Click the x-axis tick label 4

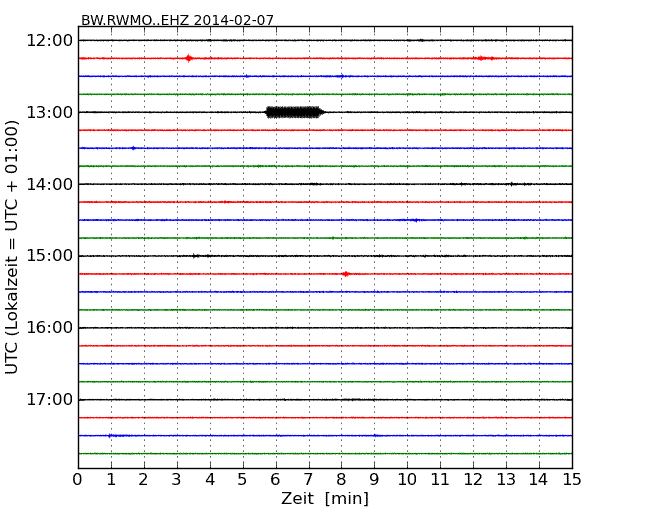pos(210,479)
